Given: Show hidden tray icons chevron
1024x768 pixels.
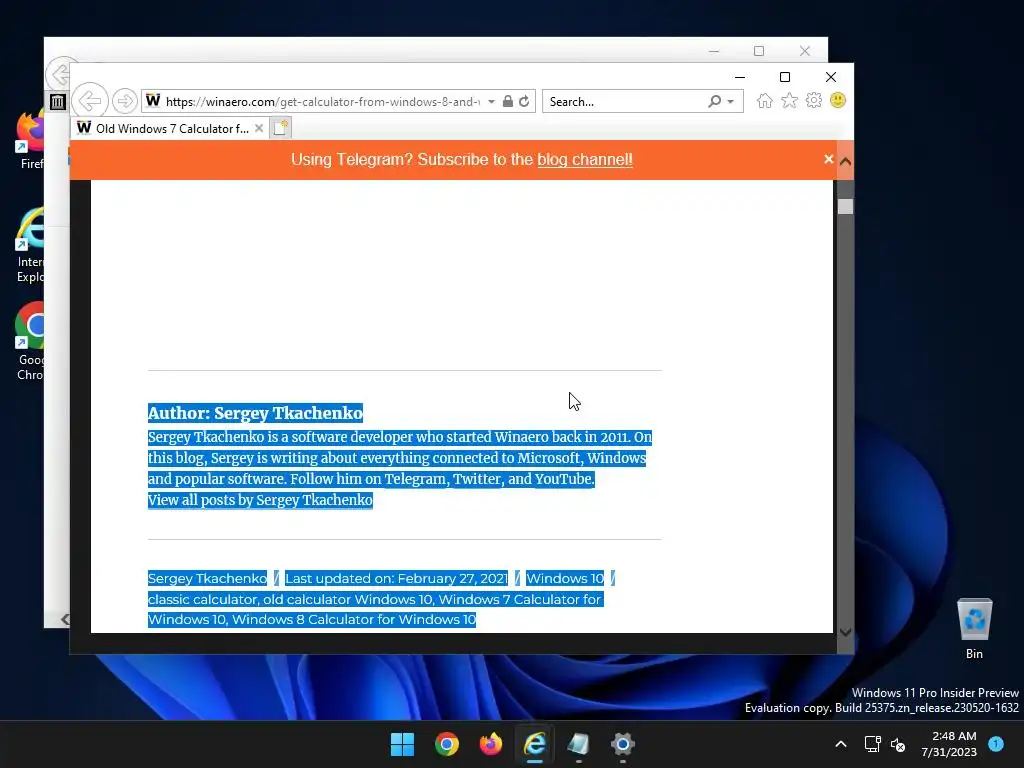Looking at the screenshot, I should click(841, 744).
